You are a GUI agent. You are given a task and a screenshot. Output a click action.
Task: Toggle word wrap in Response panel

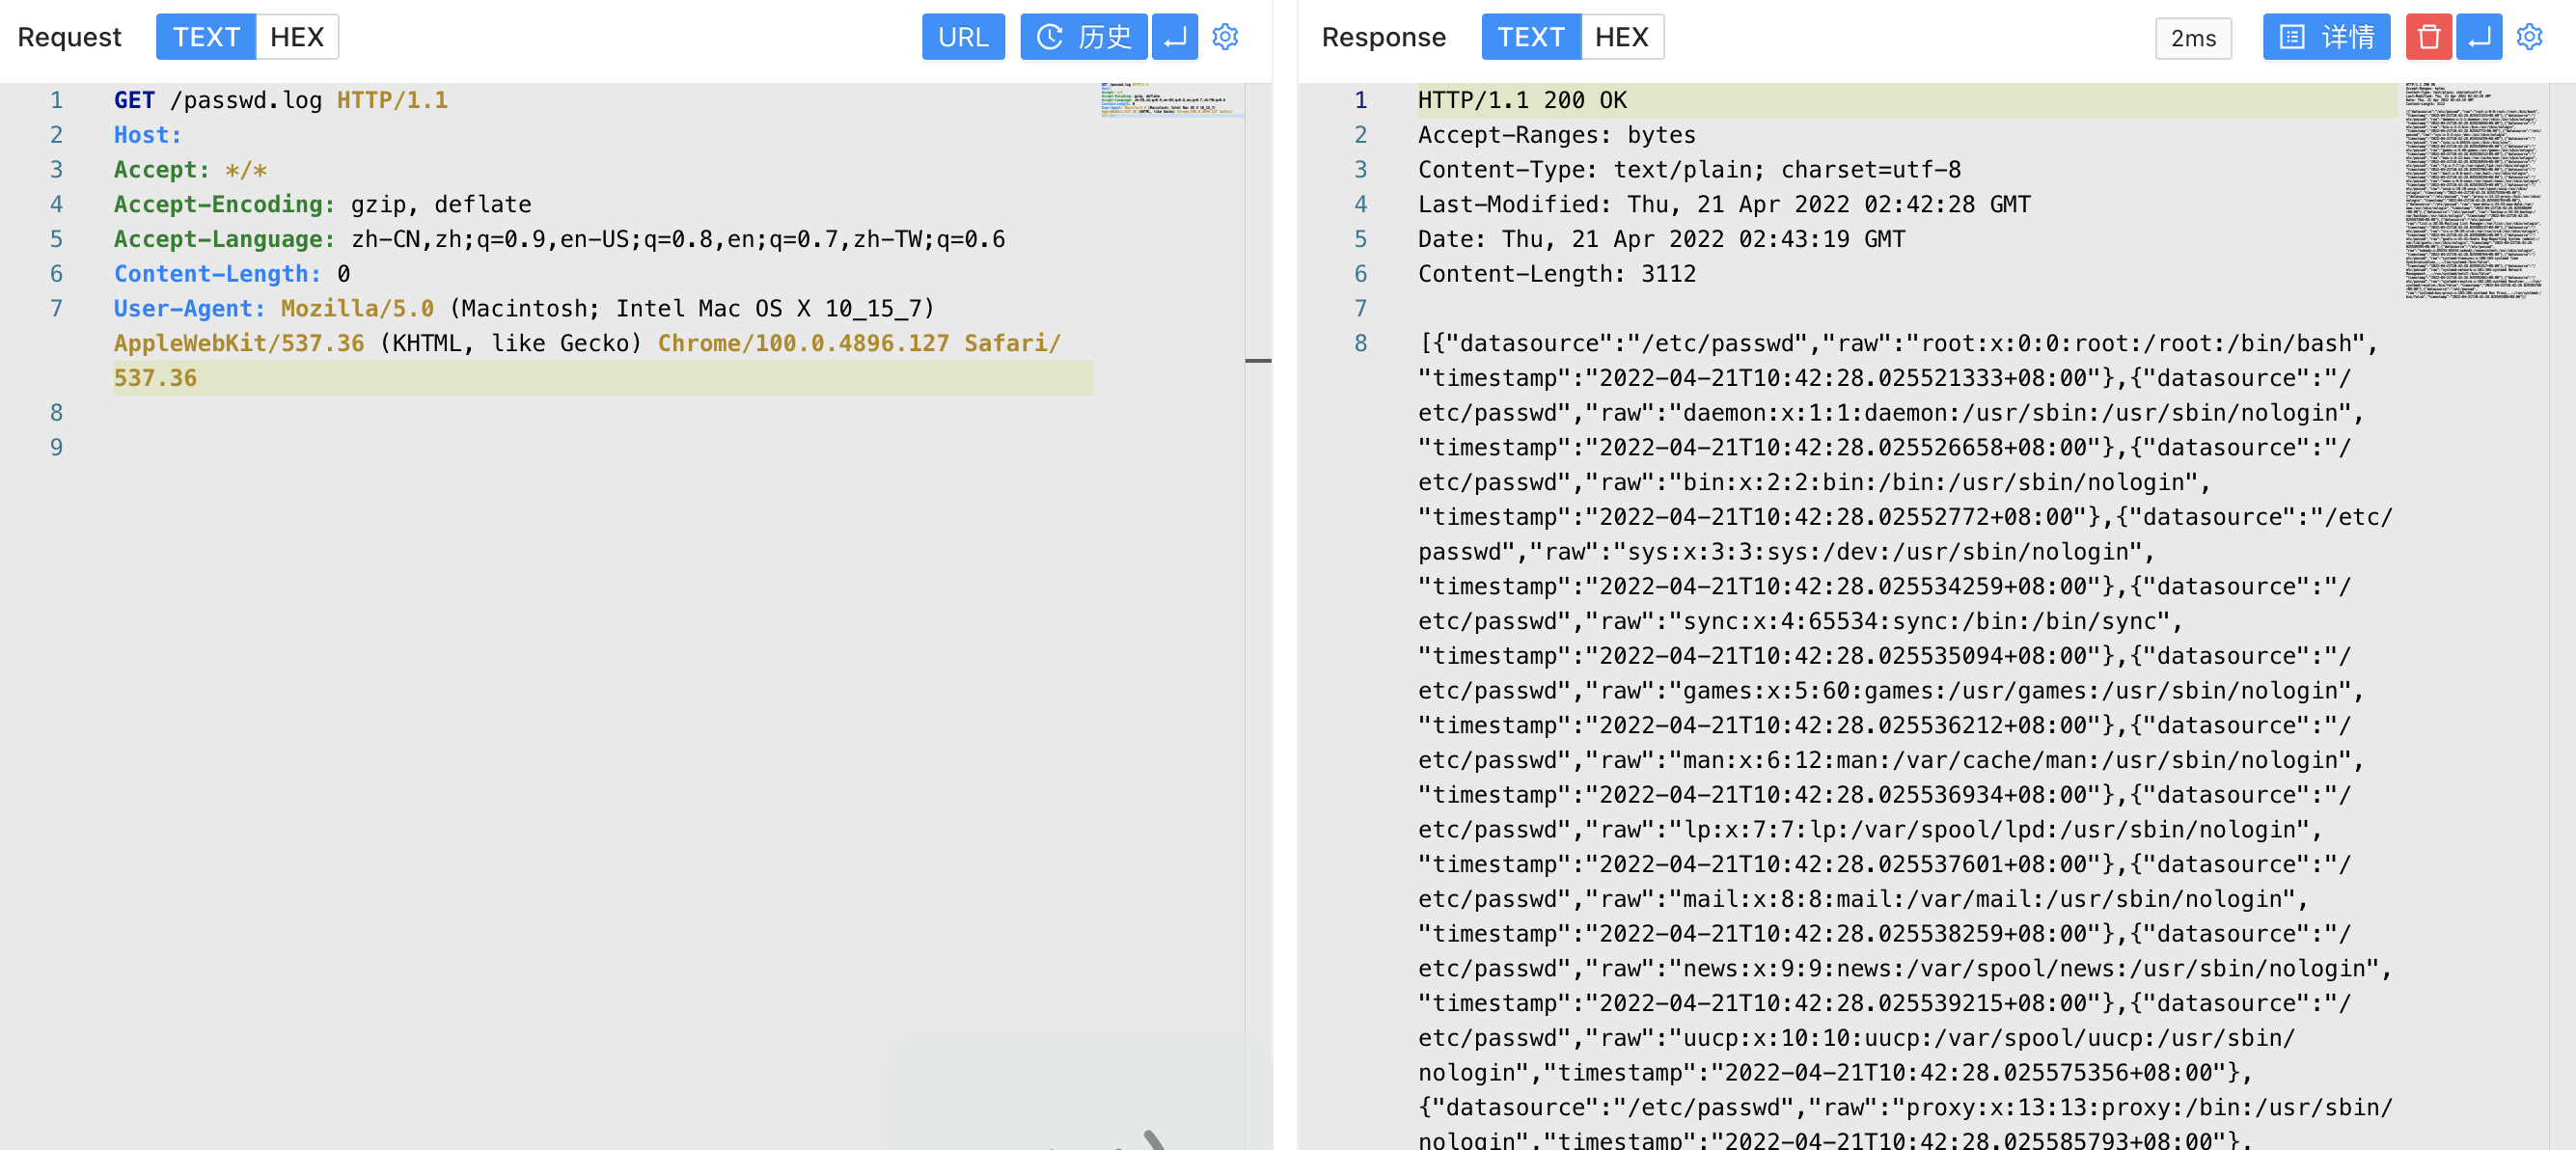(x=2479, y=37)
